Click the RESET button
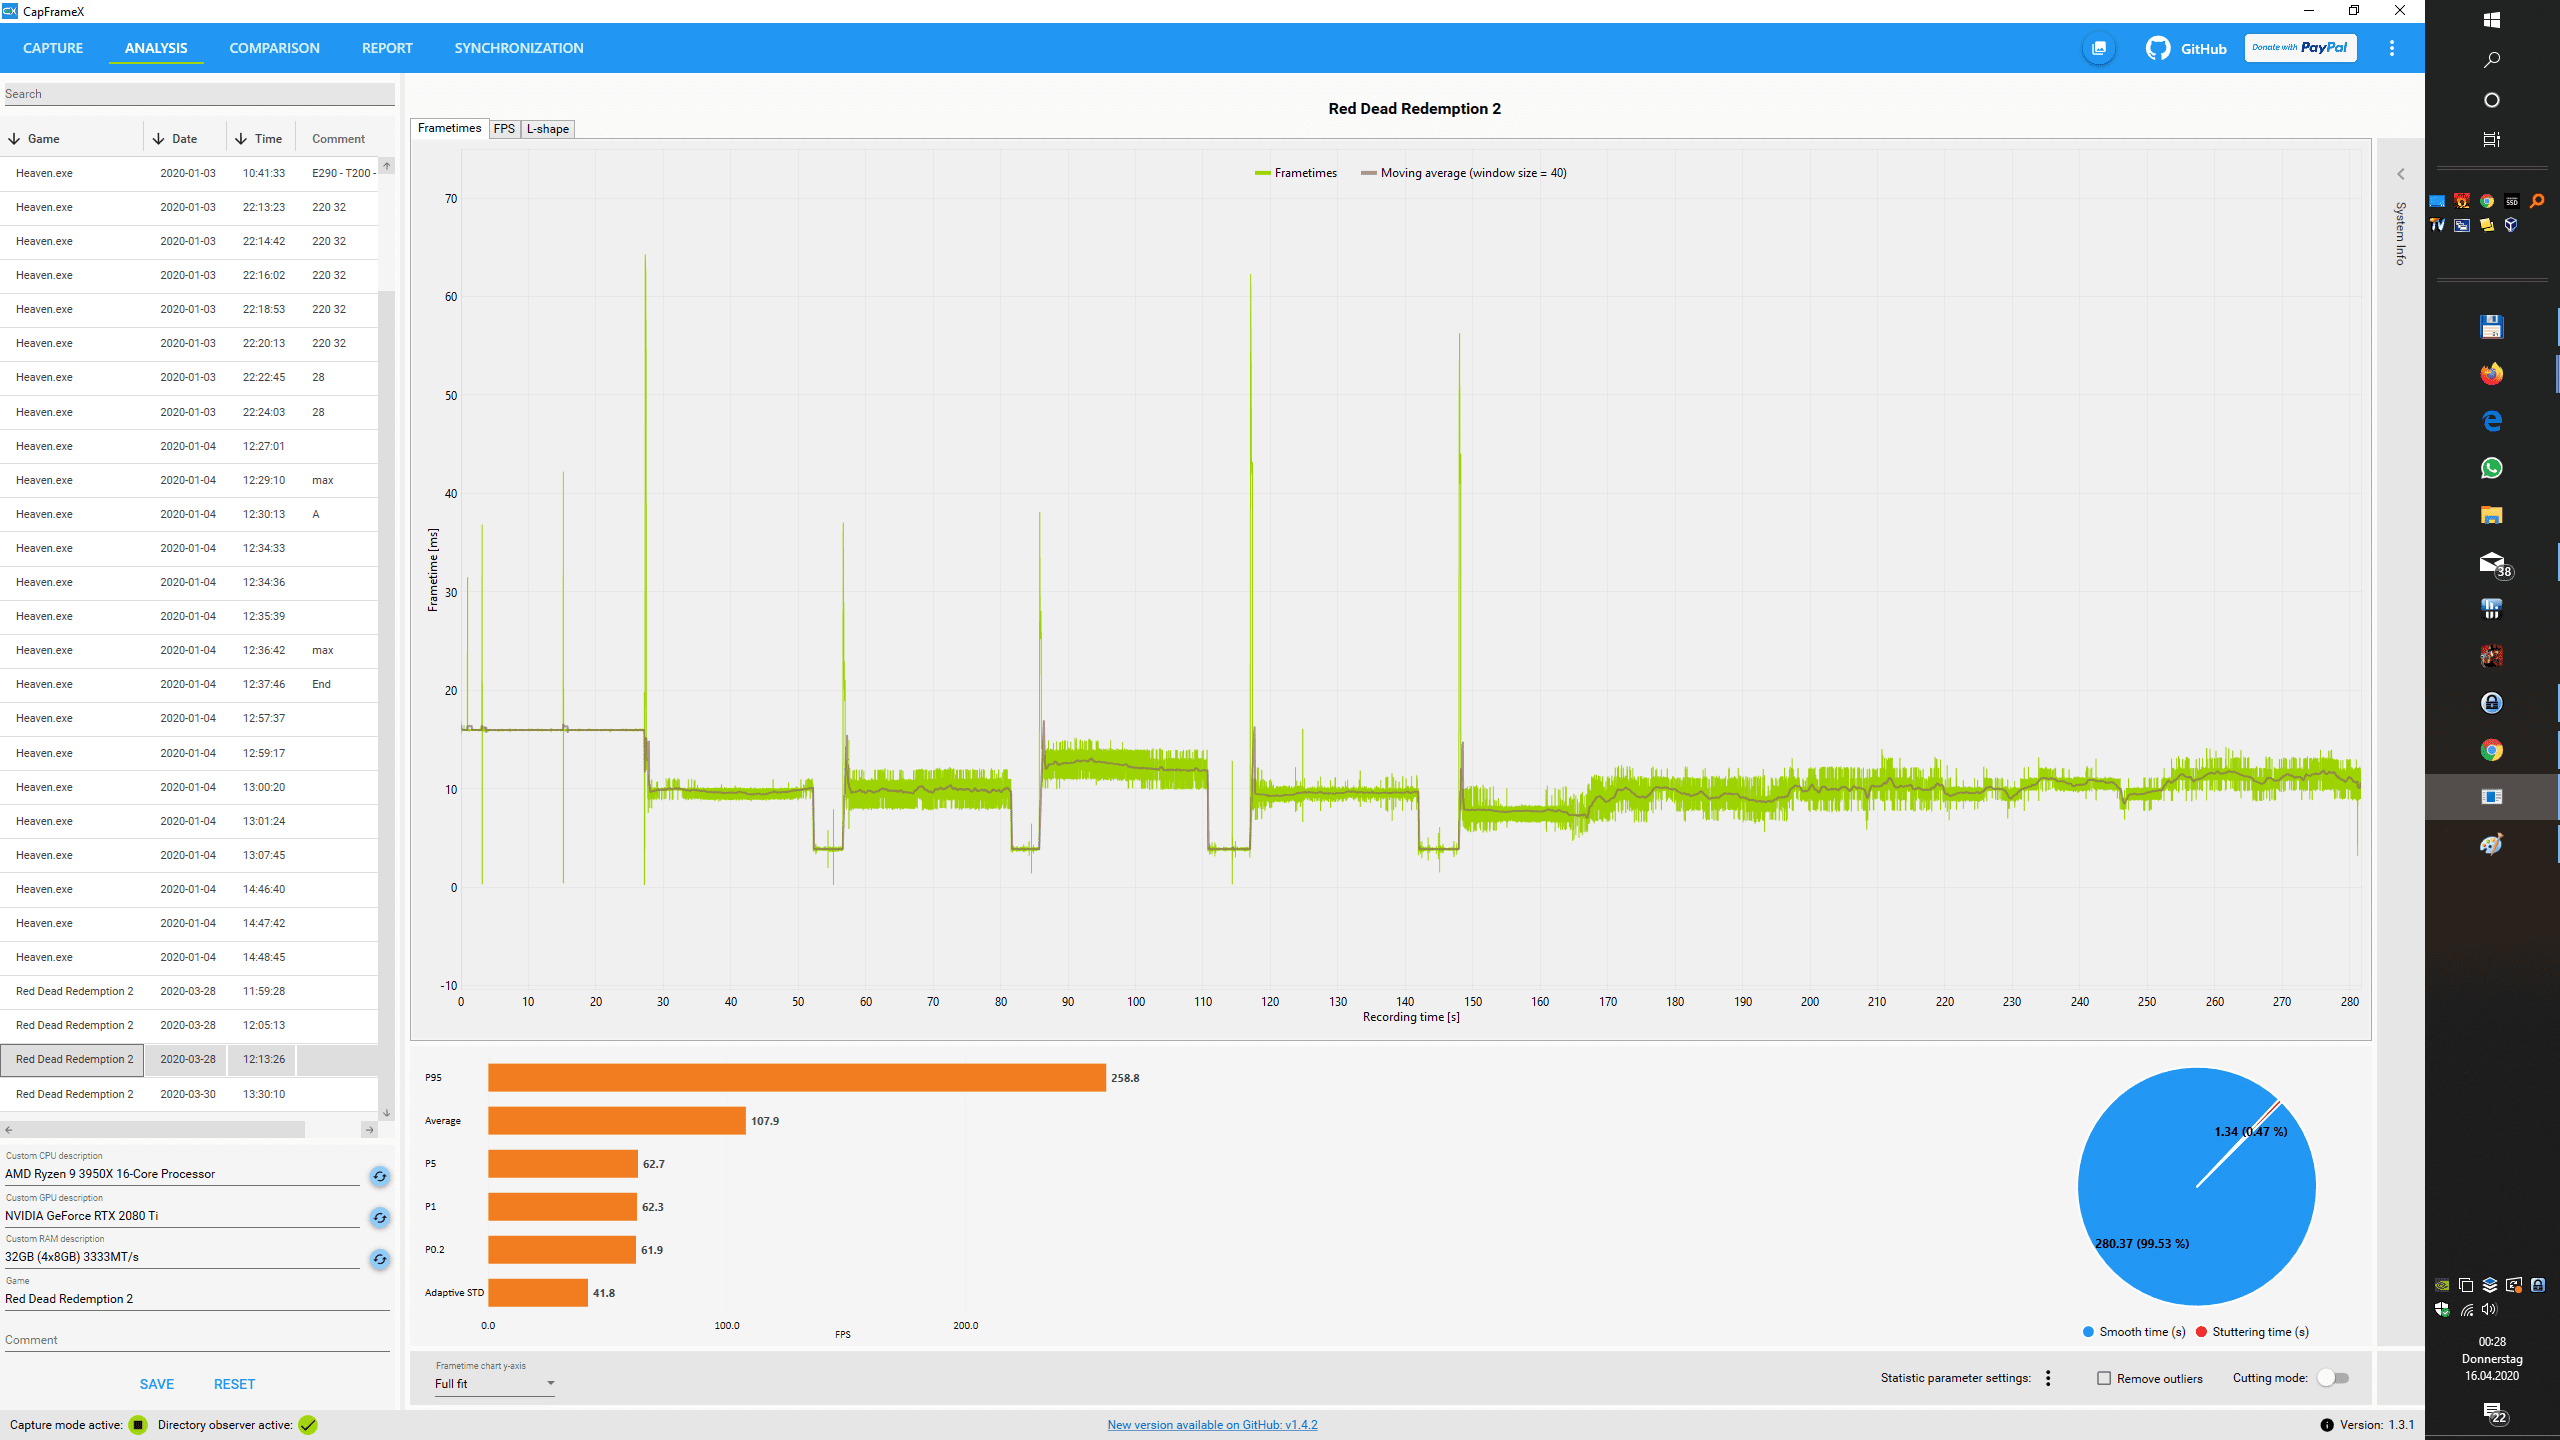 pos(234,1384)
